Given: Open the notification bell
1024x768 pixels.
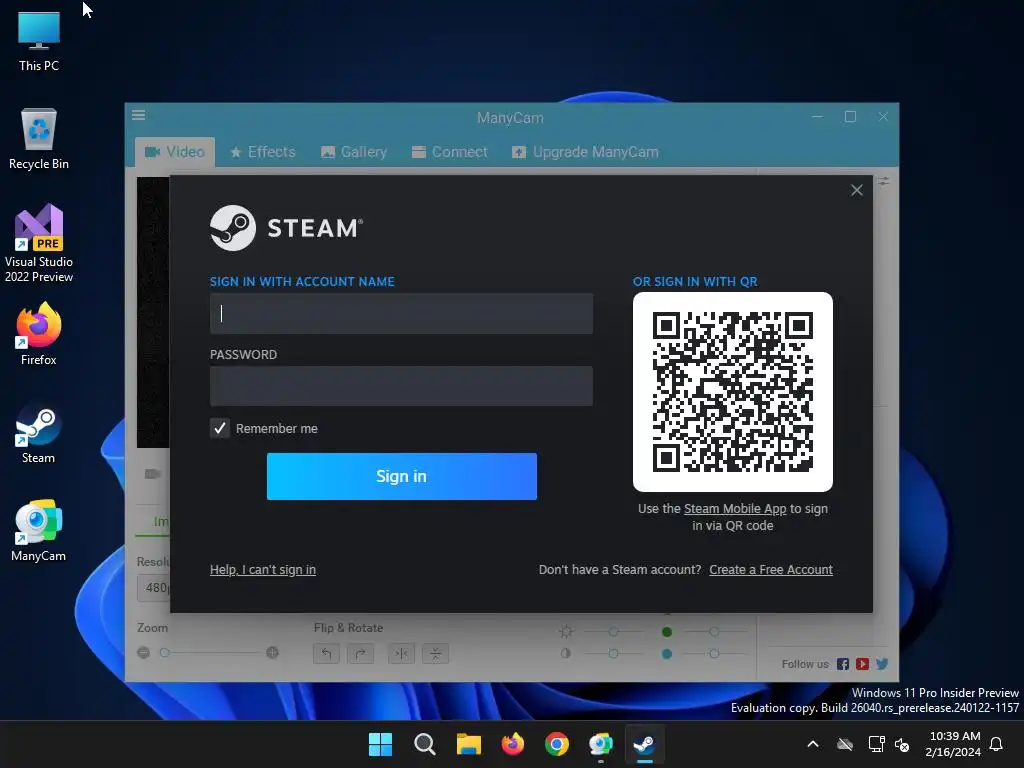Looking at the screenshot, I should tap(996, 744).
